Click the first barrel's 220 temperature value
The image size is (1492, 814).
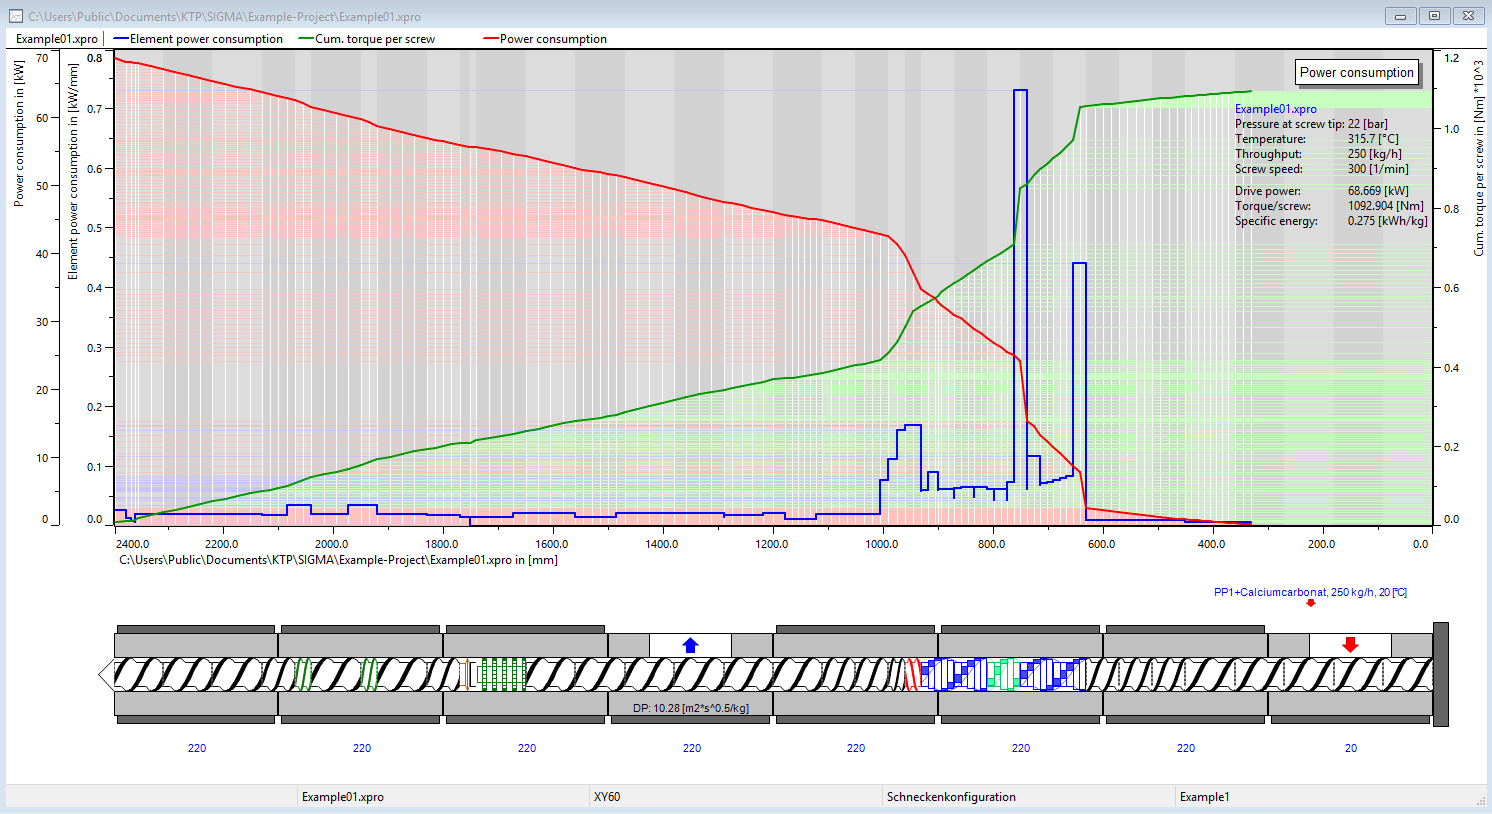coord(197,748)
